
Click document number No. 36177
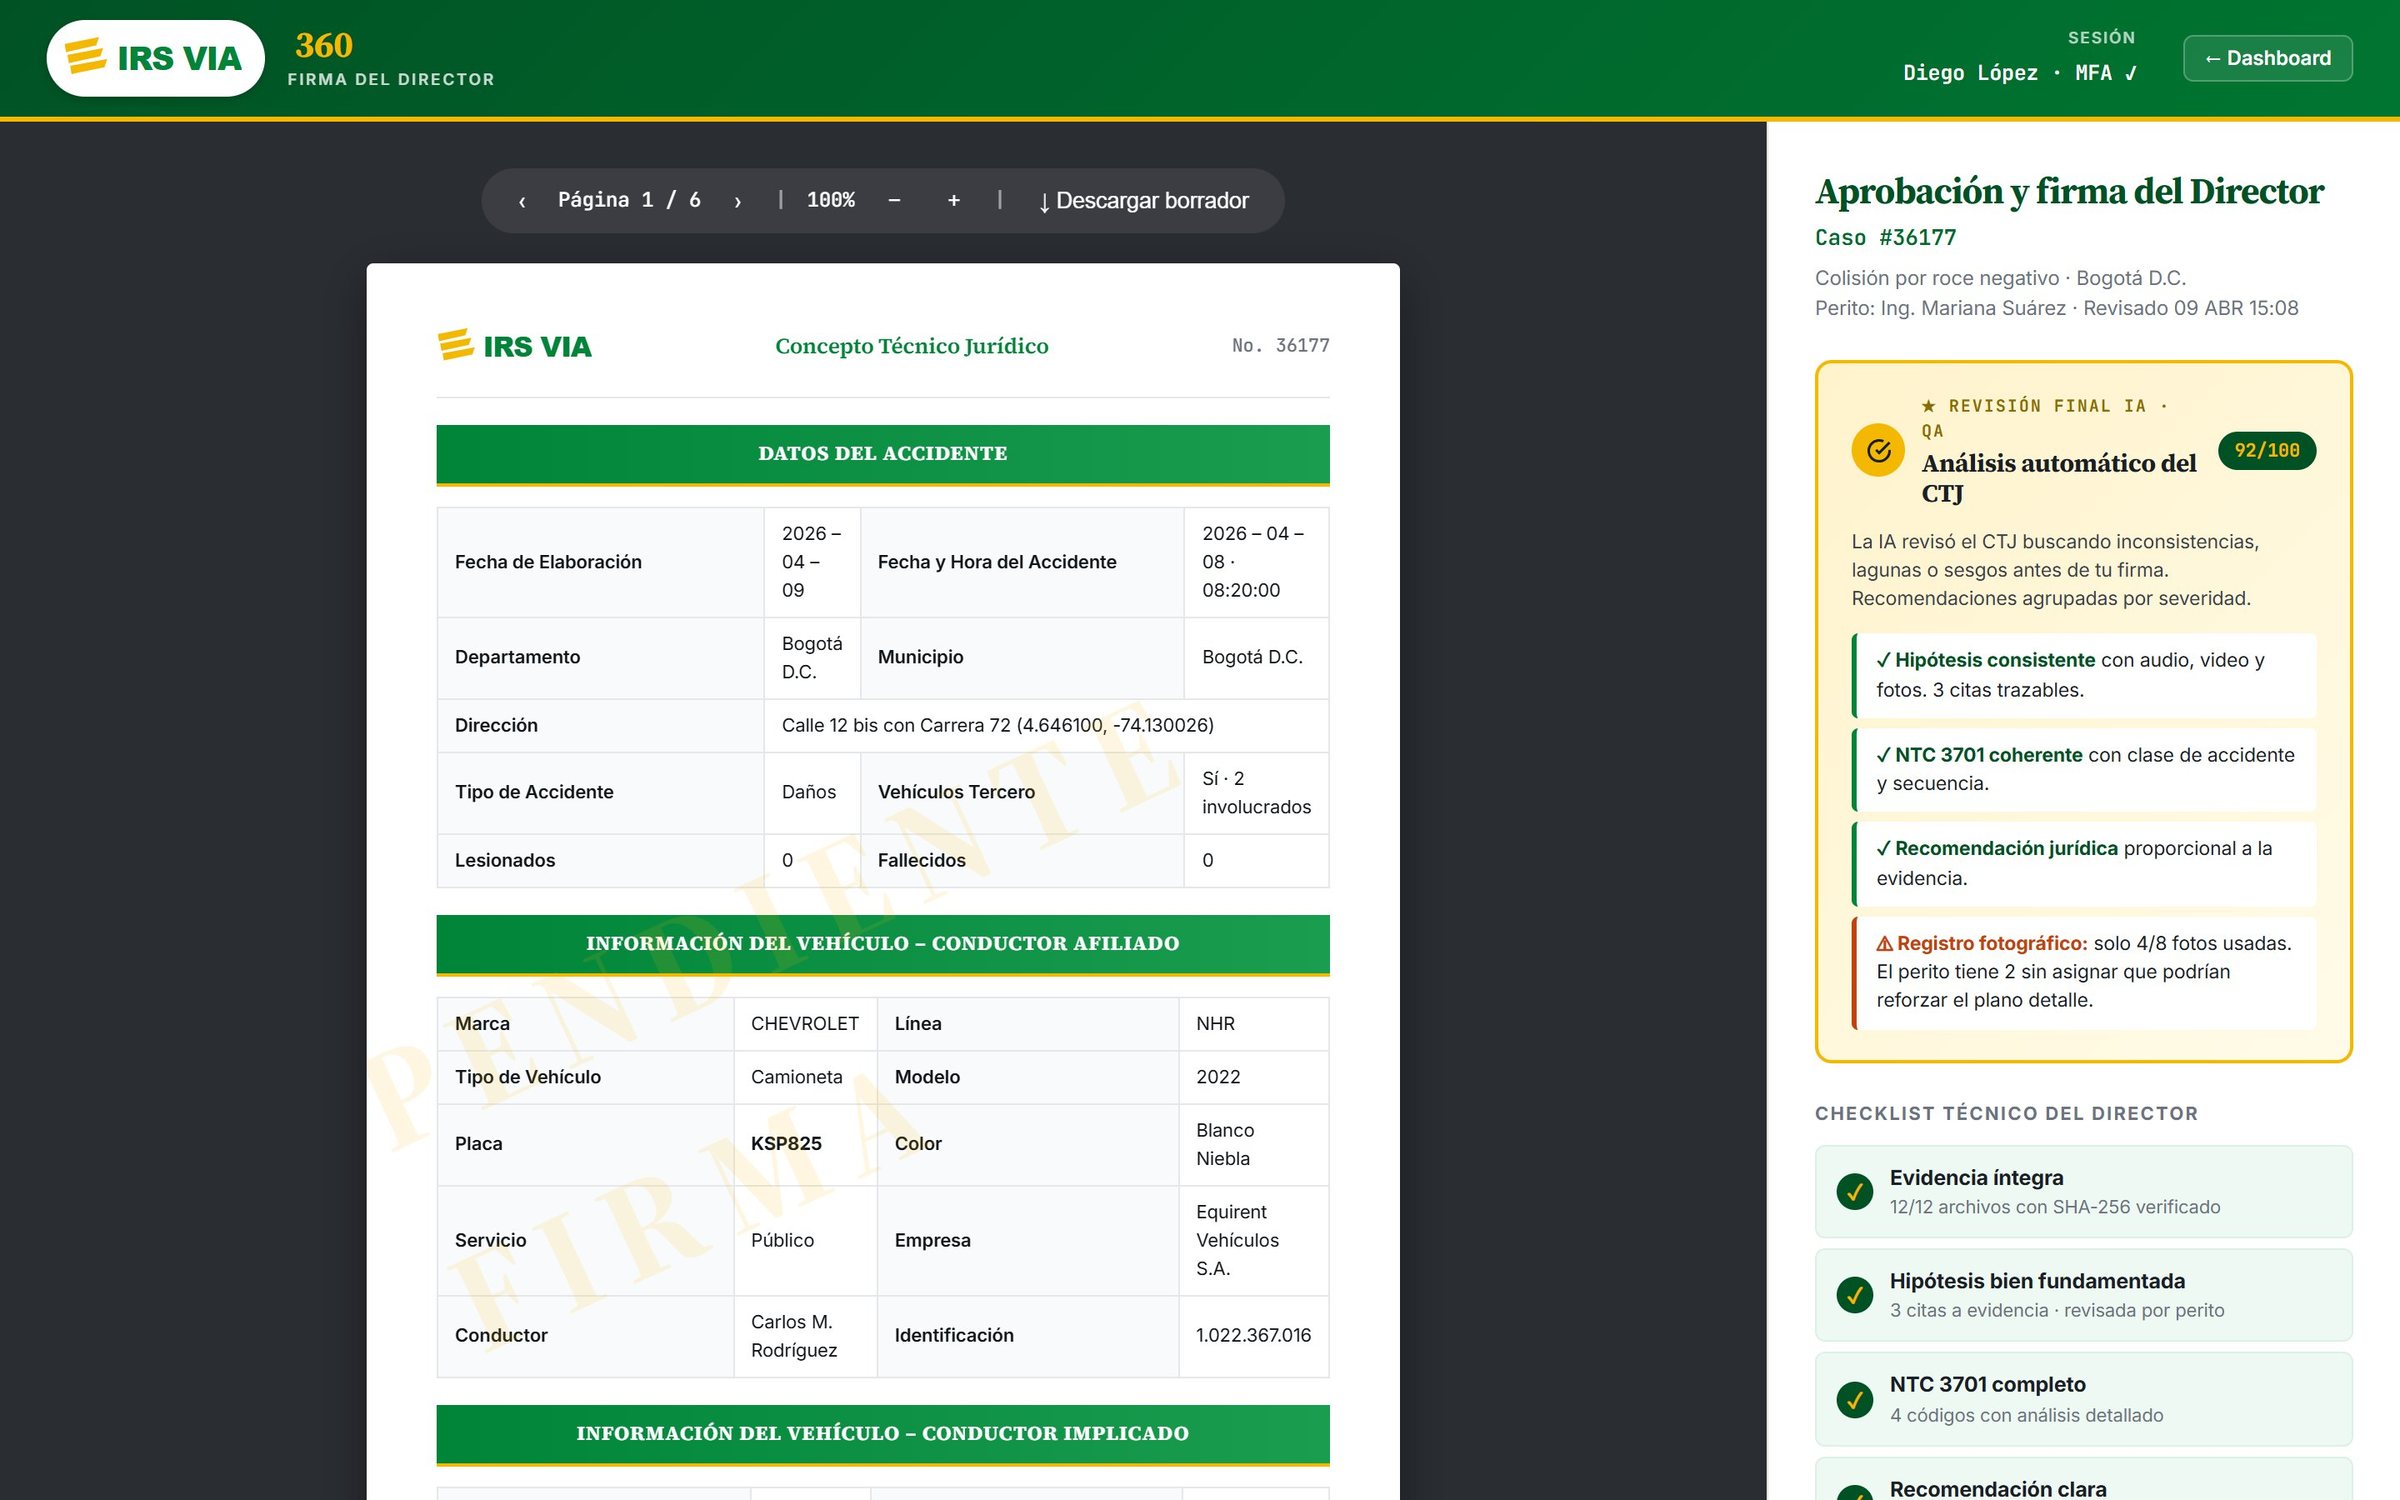pos(1280,345)
